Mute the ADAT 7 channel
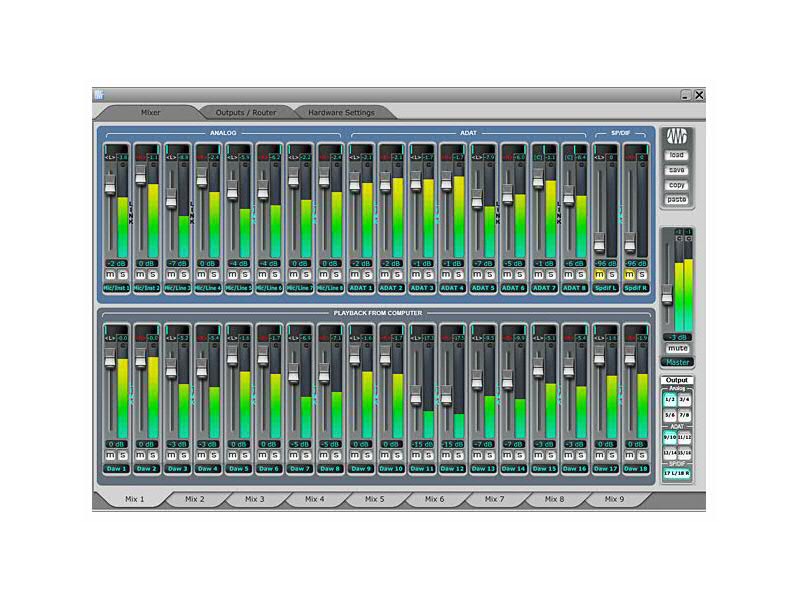 click(539, 275)
